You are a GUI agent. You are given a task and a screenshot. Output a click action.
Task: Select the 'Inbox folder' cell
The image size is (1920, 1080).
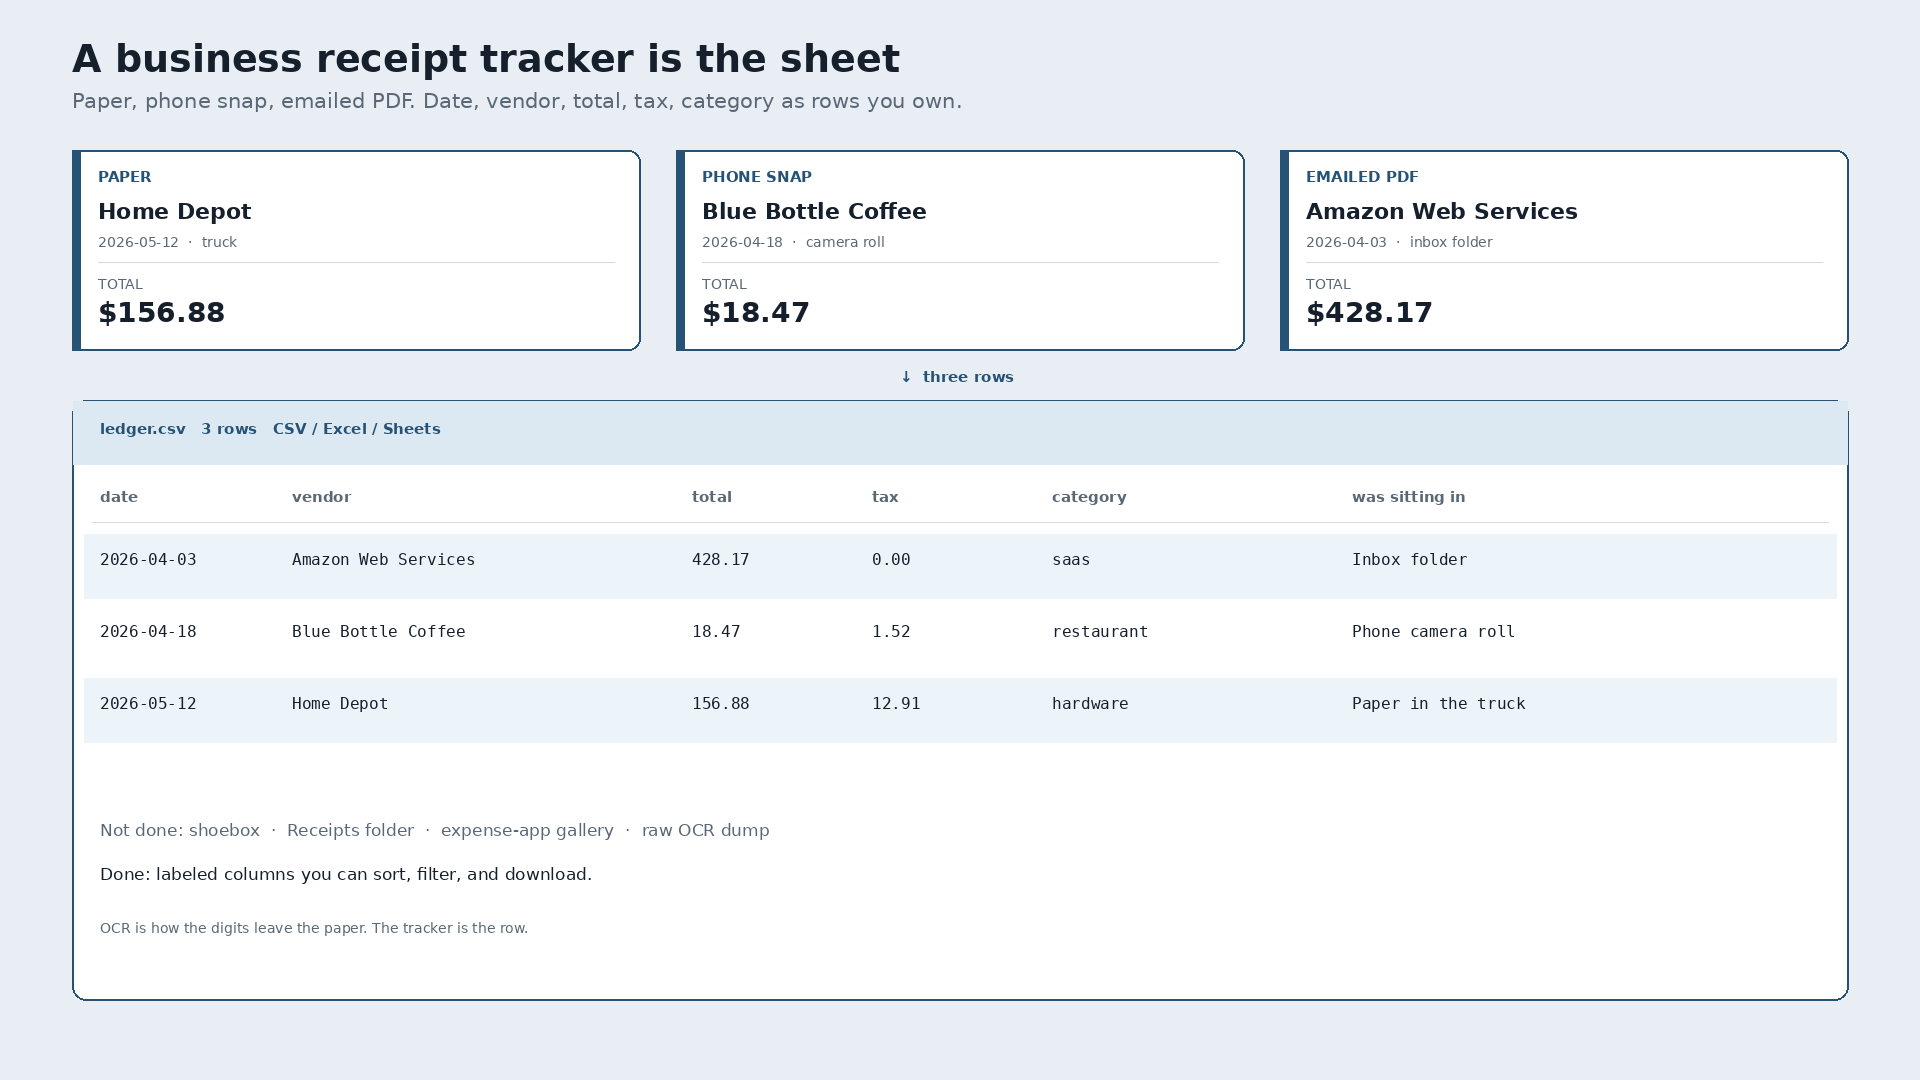click(x=1410, y=560)
